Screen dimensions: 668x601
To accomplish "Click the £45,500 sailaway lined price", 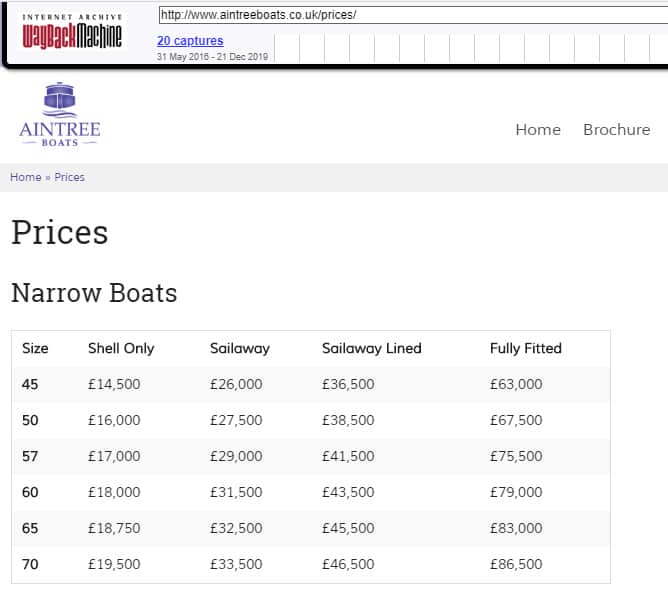I will click(348, 528).
